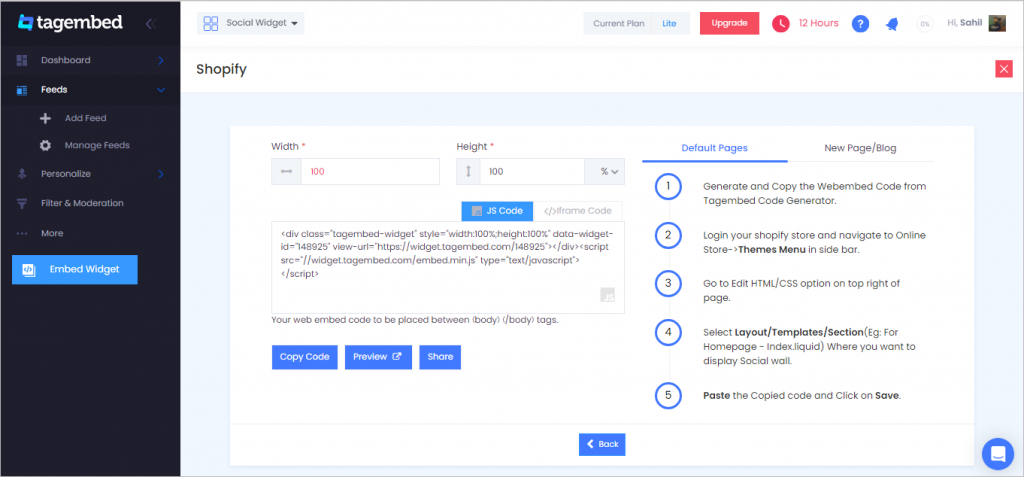Screen dimensions: 1024x477
Task: Click the Back button
Action: click(602, 444)
